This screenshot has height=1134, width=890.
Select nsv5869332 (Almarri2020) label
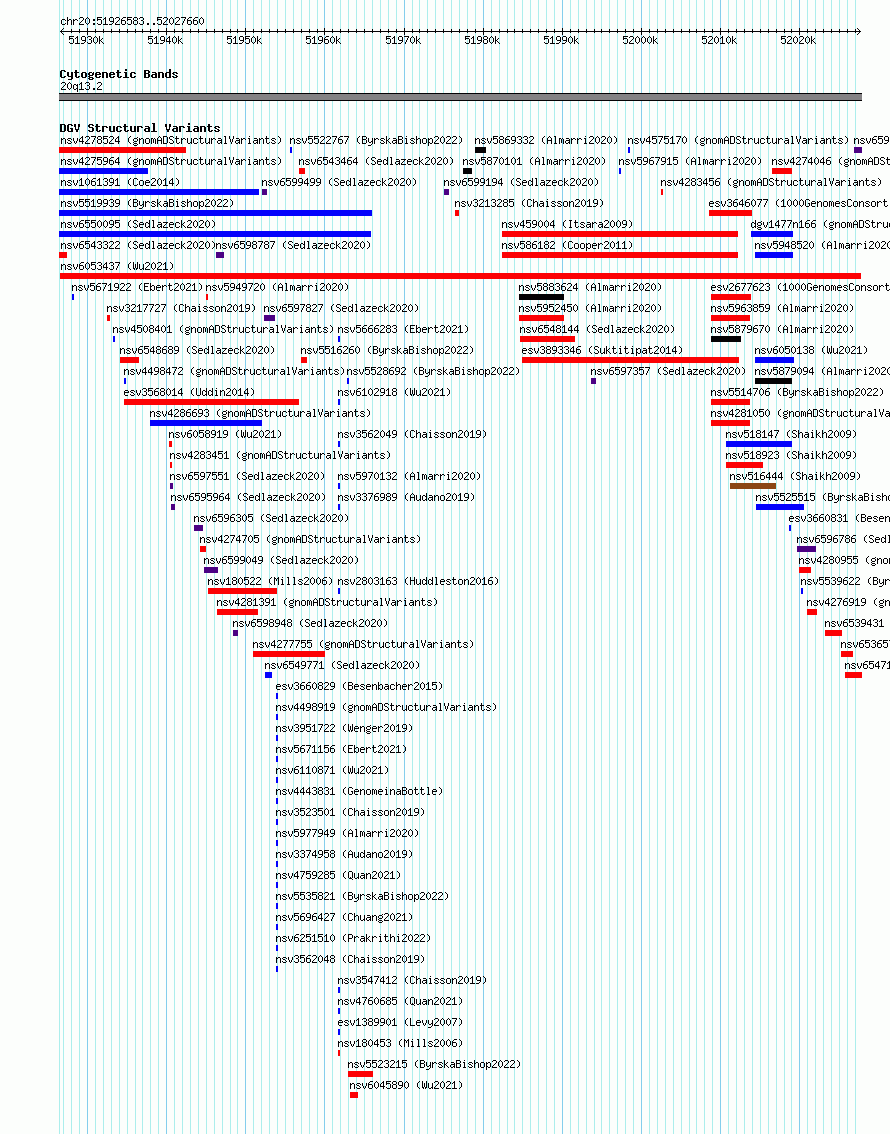(x=547, y=140)
